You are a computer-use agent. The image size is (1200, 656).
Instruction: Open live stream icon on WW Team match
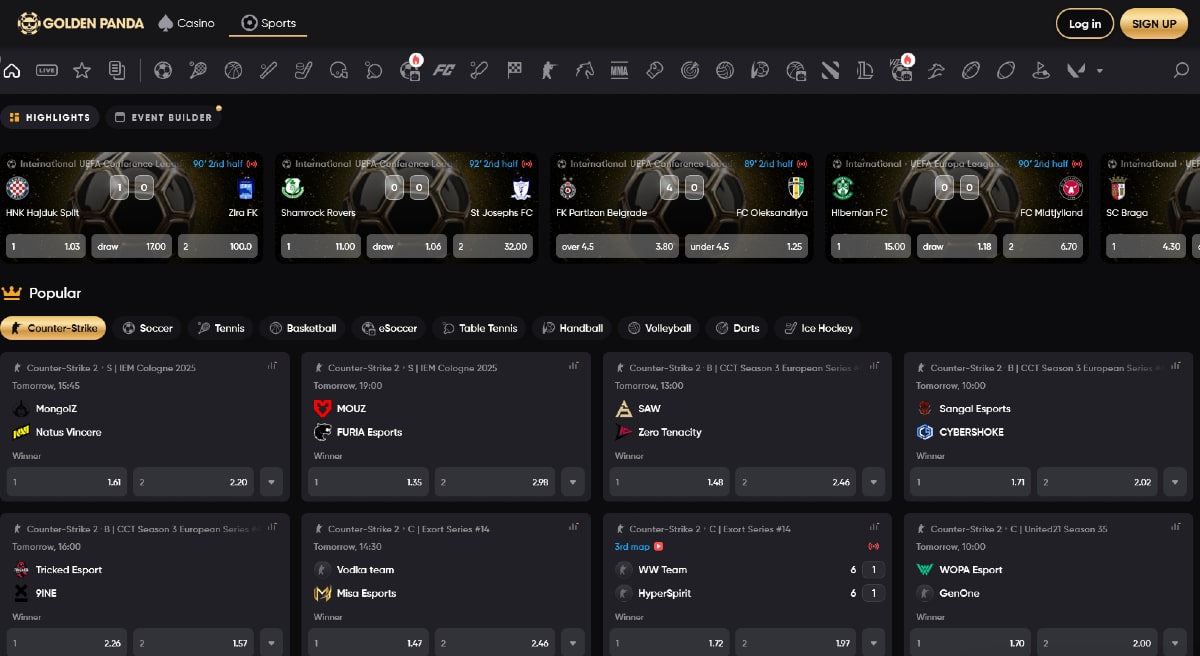click(658, 547)
